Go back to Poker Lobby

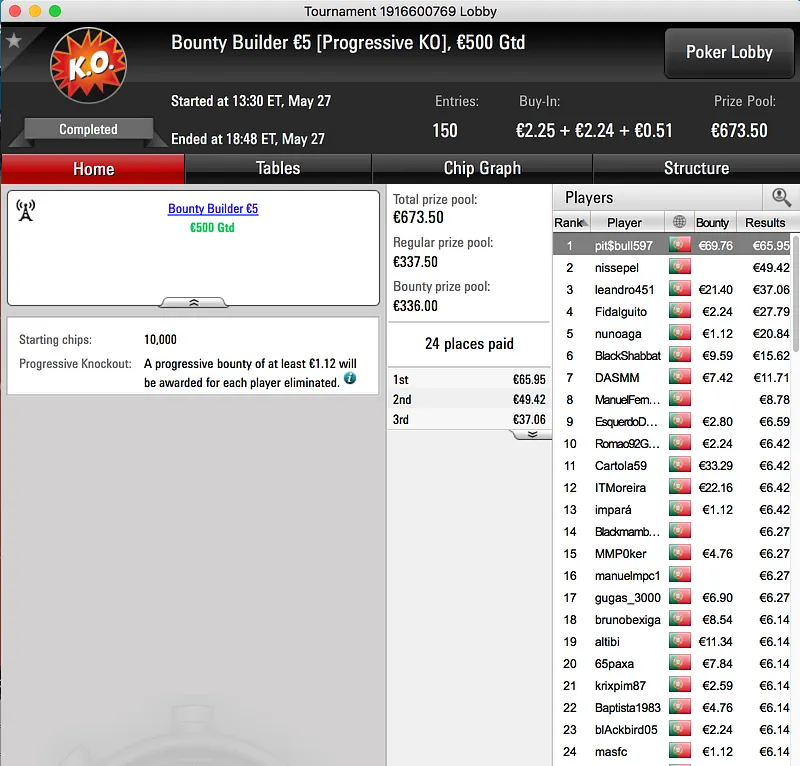[729, 53]
